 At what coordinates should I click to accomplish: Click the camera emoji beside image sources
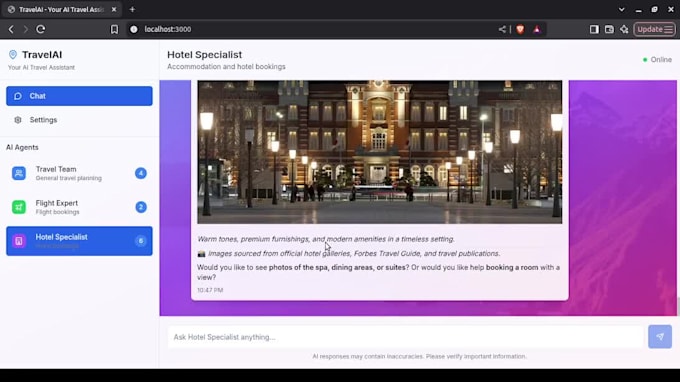pyautogui.click(x=201, y=254)
